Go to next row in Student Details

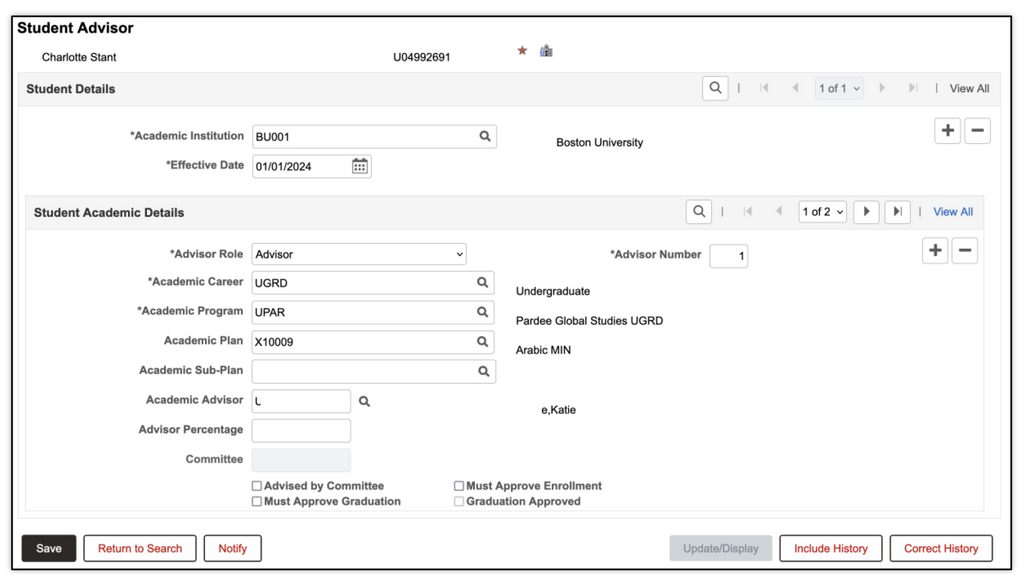pyautogui.click(x=882, y=88)
